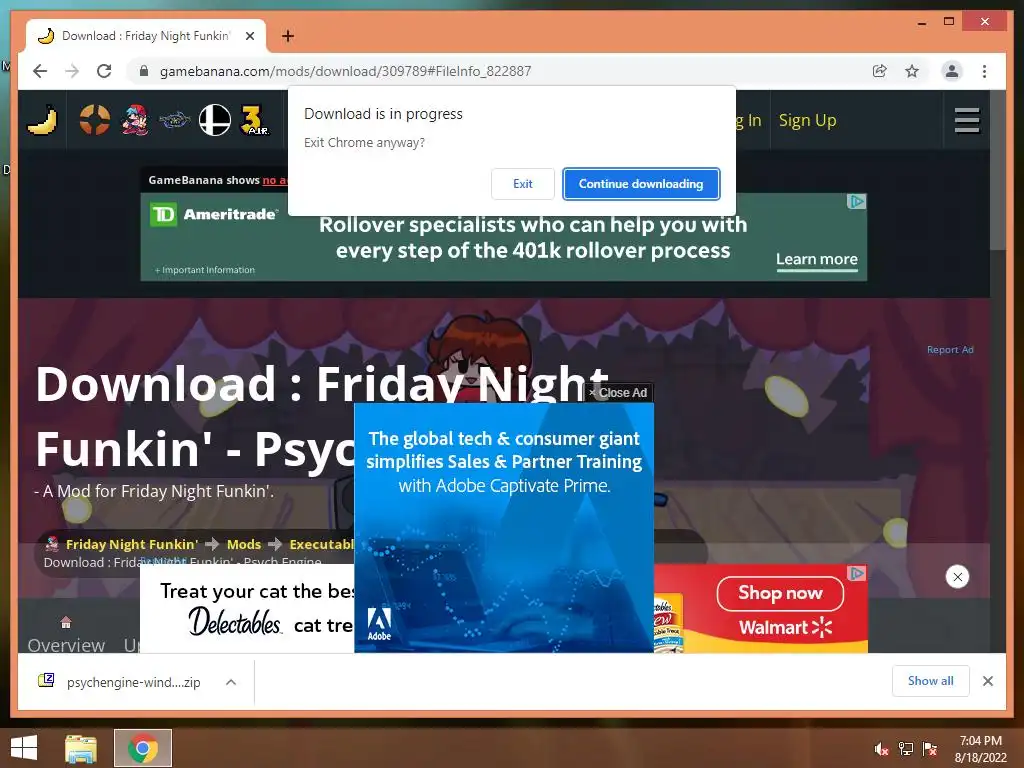The height and width of the screenshot is (768, 1024).
Task: Open the fourth game icon with wings logo
Action: tap(174, 120)
